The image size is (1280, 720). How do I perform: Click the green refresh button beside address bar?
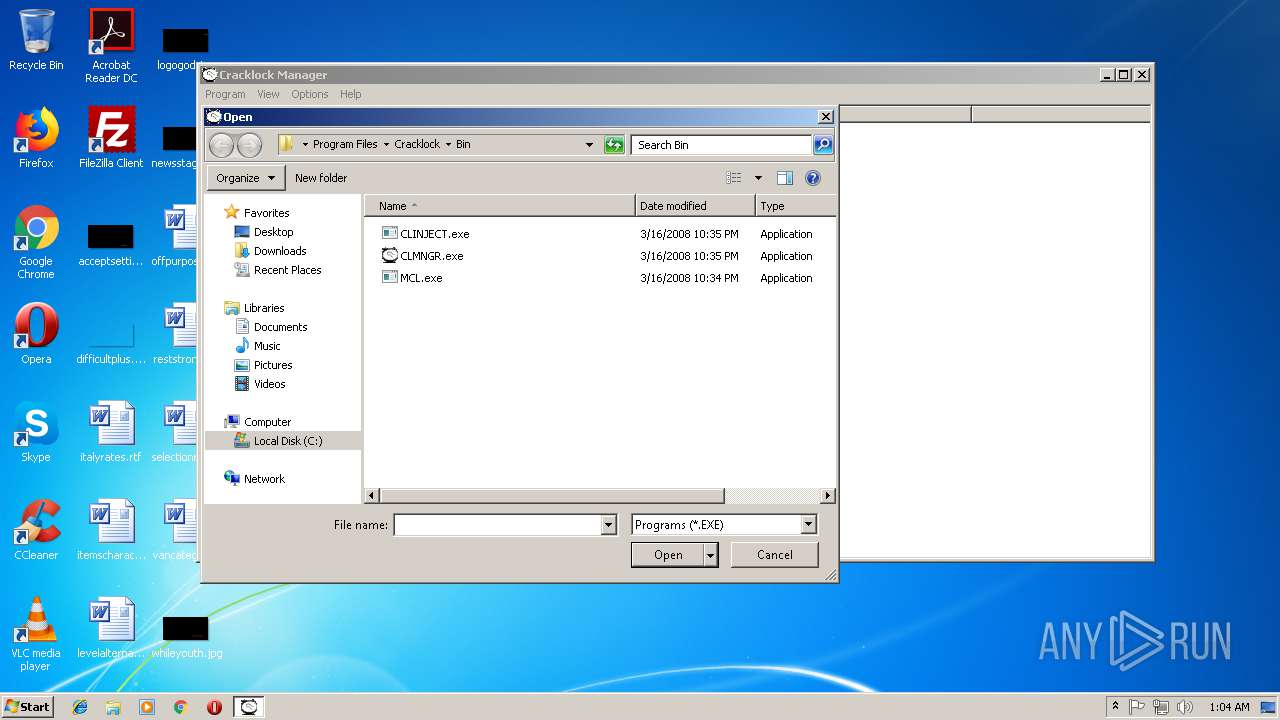tap(614, 145)
